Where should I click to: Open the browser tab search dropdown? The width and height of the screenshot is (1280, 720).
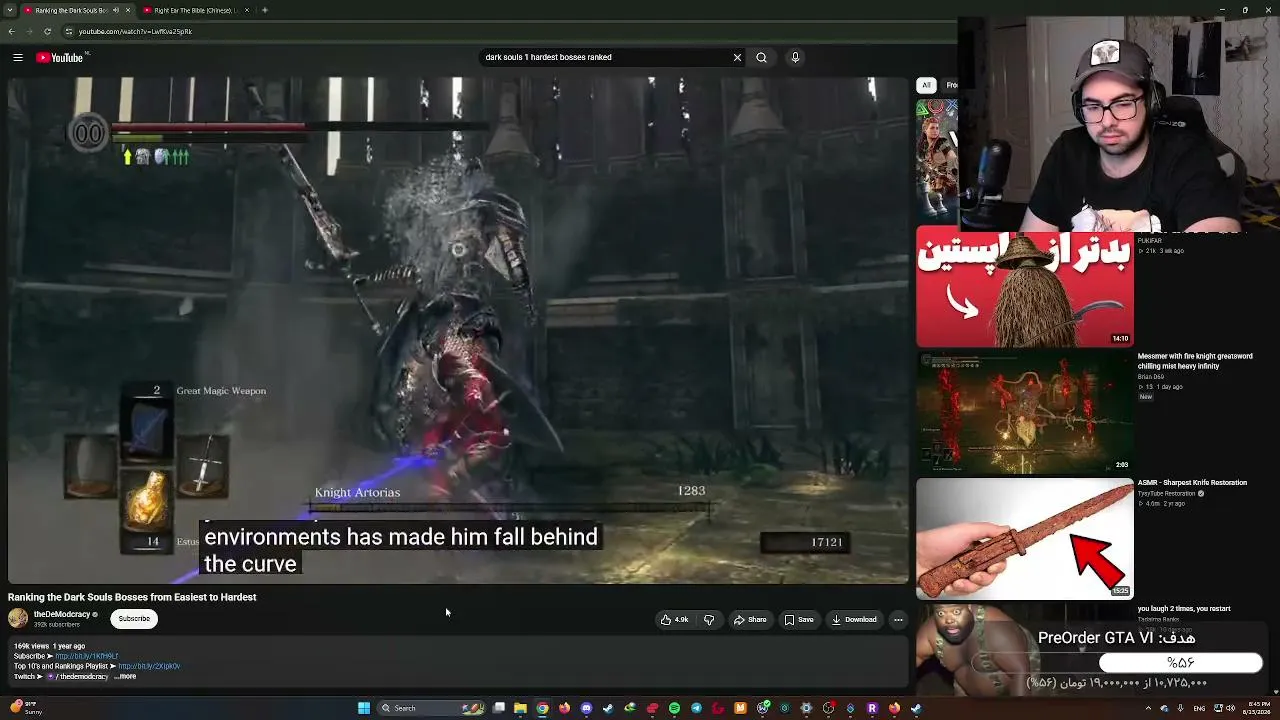pyautogui.click(x=10, y=10)
